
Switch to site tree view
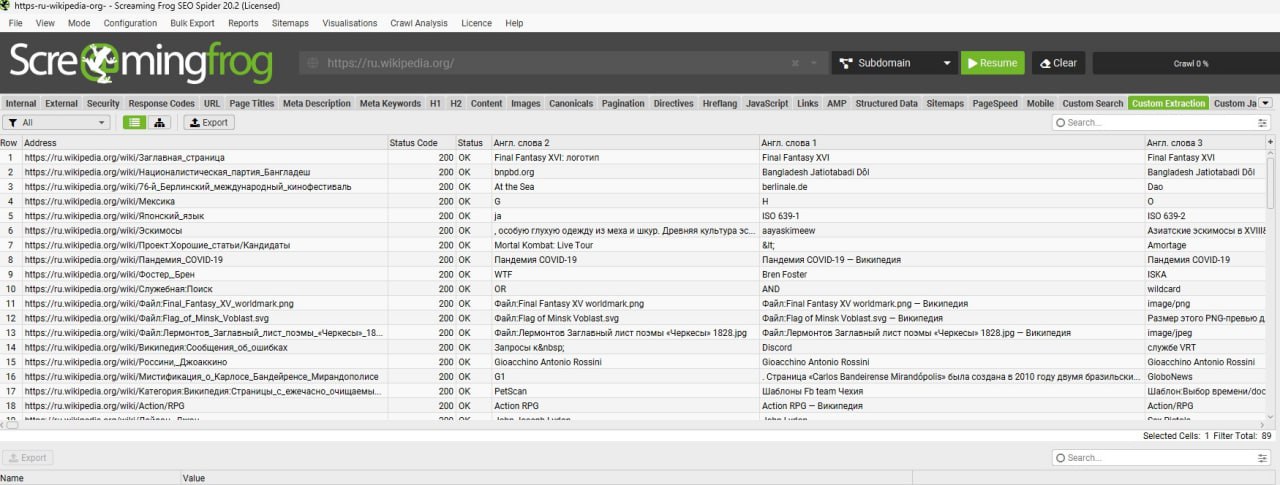160,122
